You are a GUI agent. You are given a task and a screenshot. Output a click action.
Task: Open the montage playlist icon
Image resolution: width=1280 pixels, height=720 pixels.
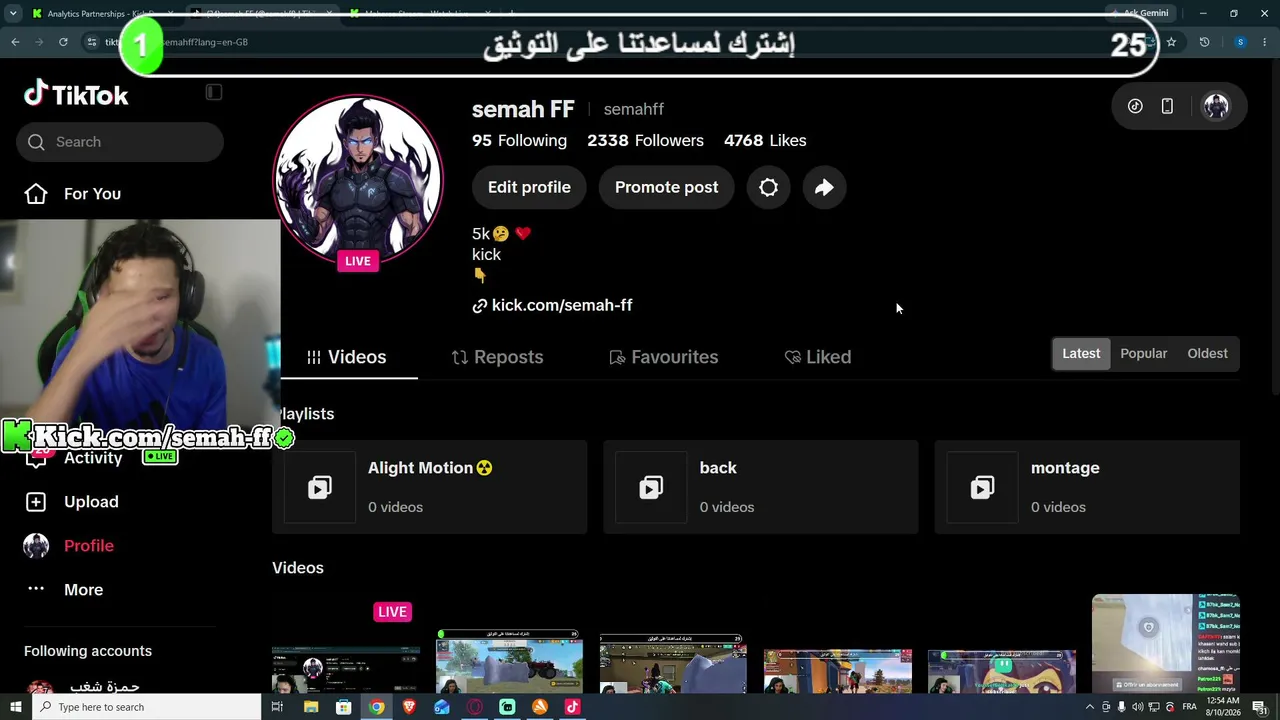(982, 487)
